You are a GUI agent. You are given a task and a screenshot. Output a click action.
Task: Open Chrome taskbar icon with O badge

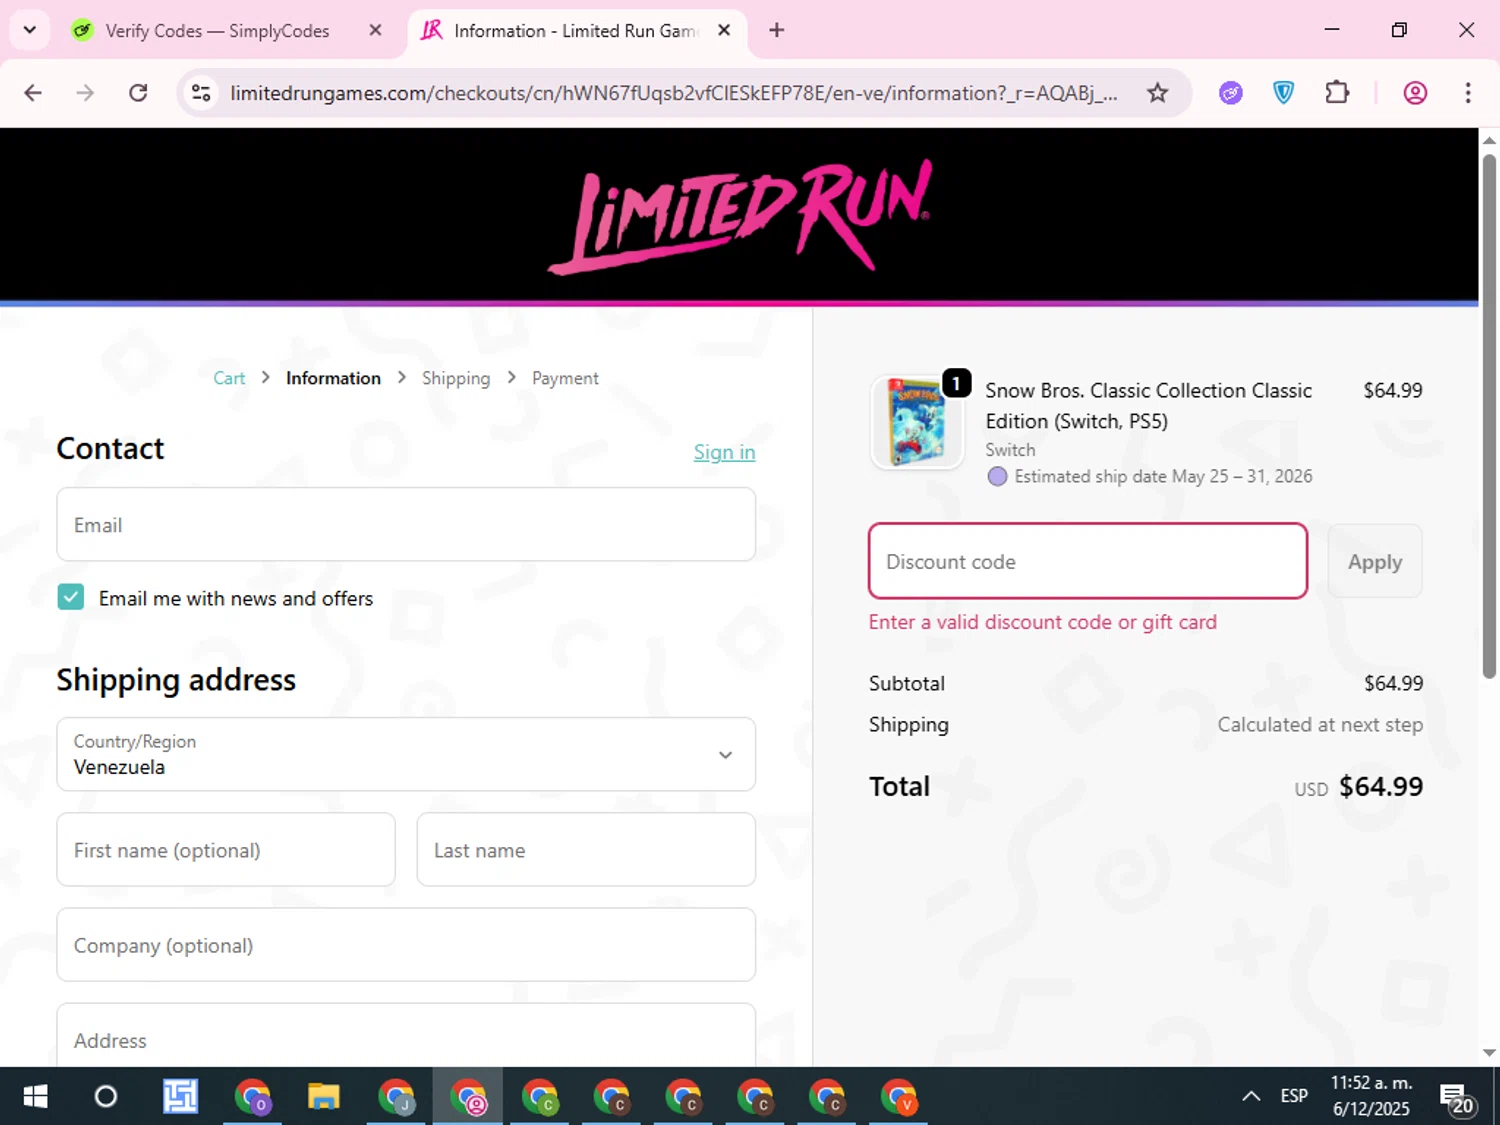(252, 1097)
